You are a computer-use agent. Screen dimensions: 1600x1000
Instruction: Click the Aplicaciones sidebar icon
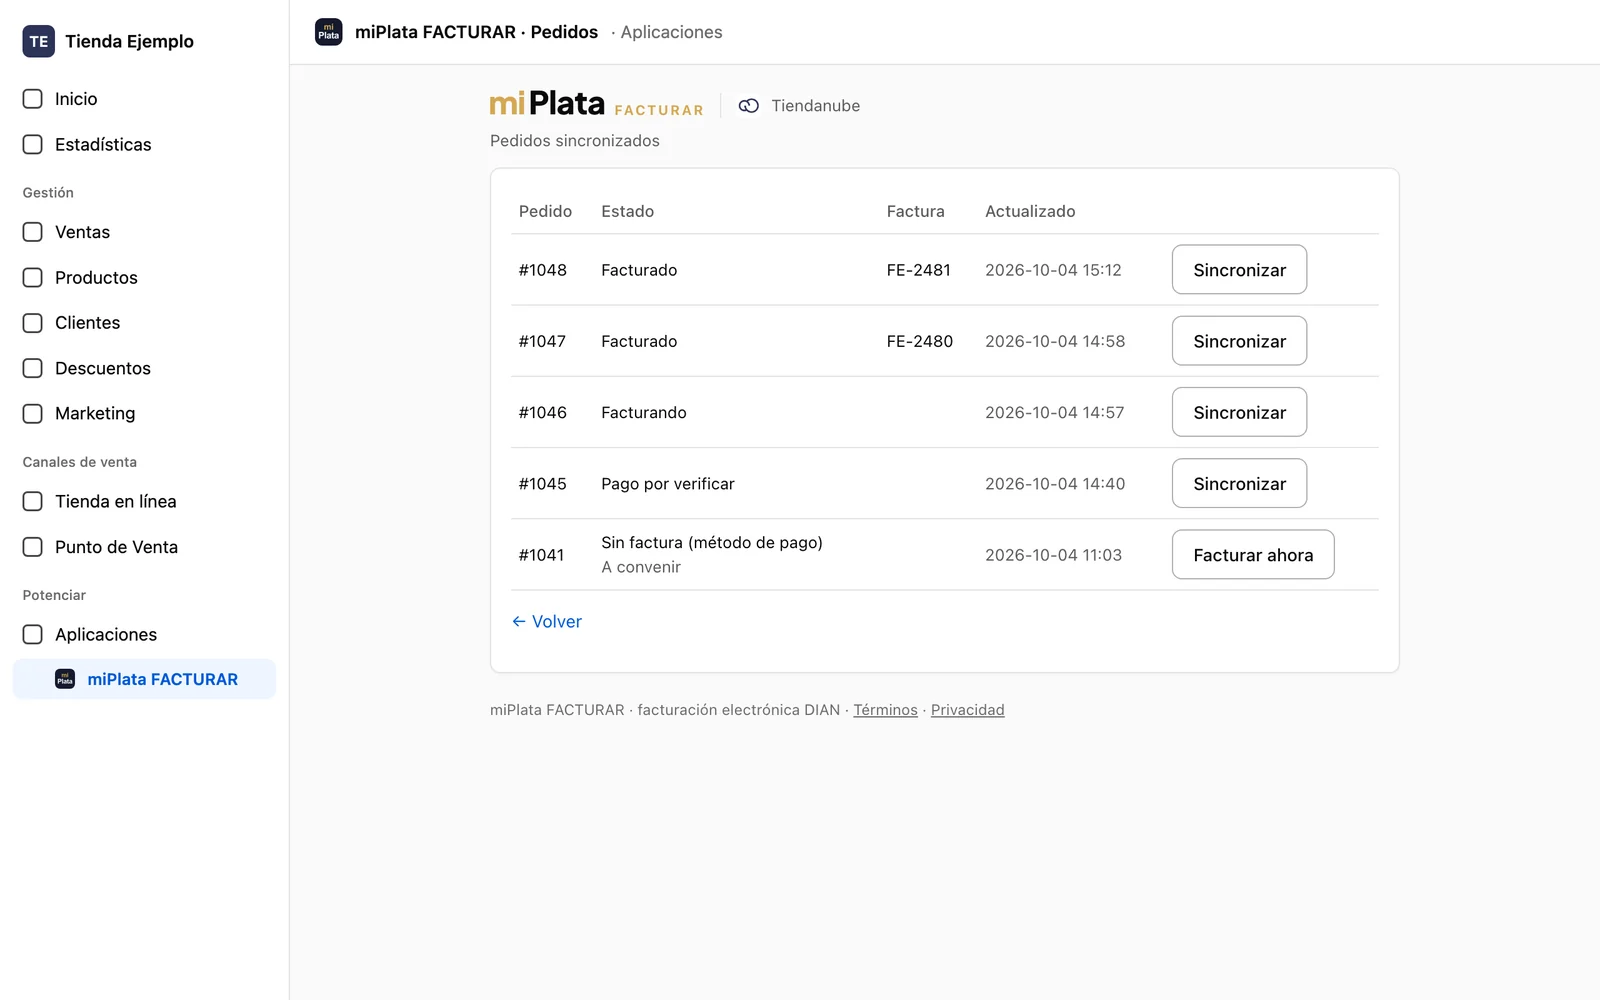[33, 634]
